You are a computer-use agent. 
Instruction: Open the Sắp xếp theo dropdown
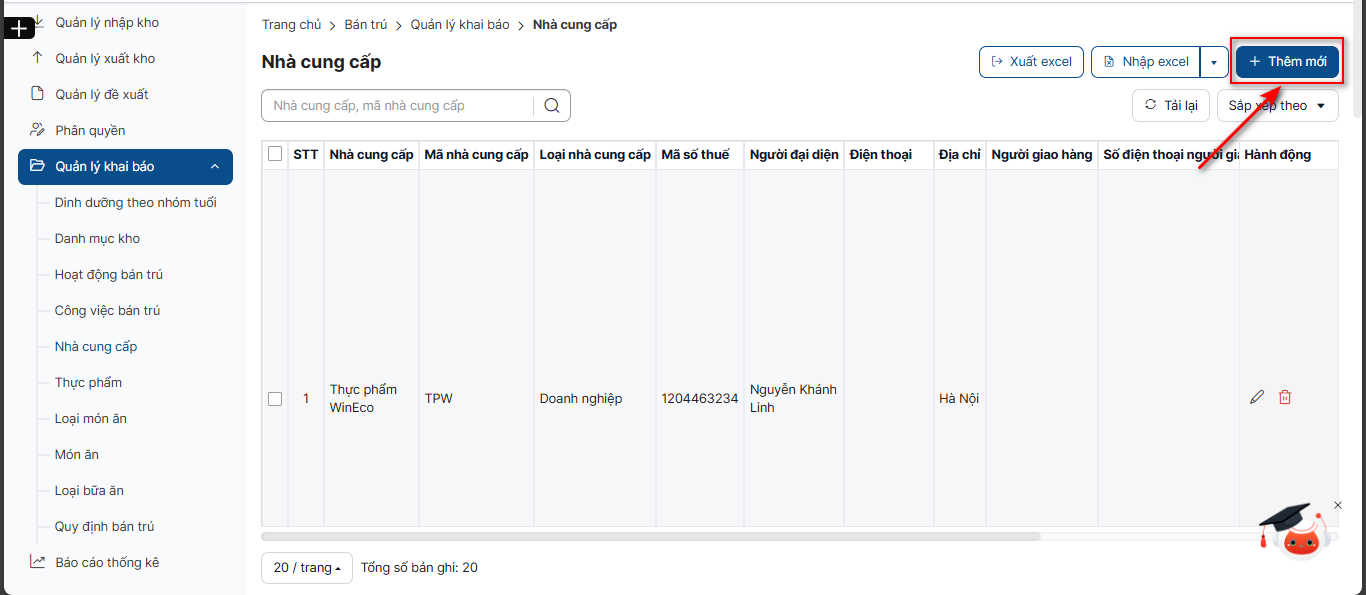click(1277, 106)
